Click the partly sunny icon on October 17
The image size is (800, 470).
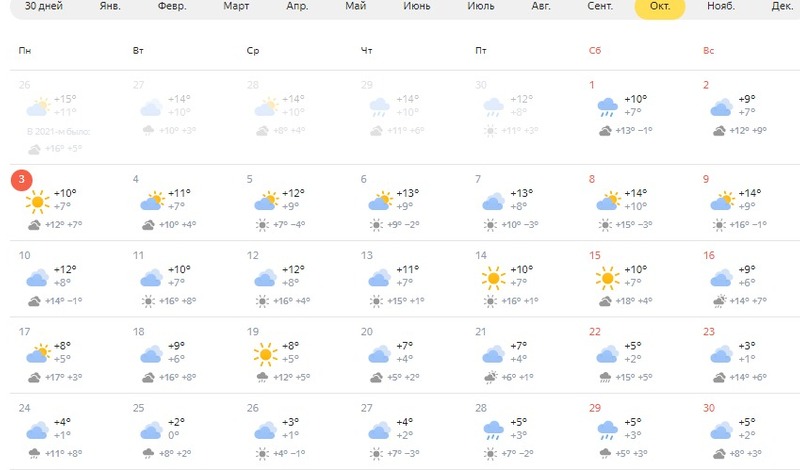click(x=38, y=353)
